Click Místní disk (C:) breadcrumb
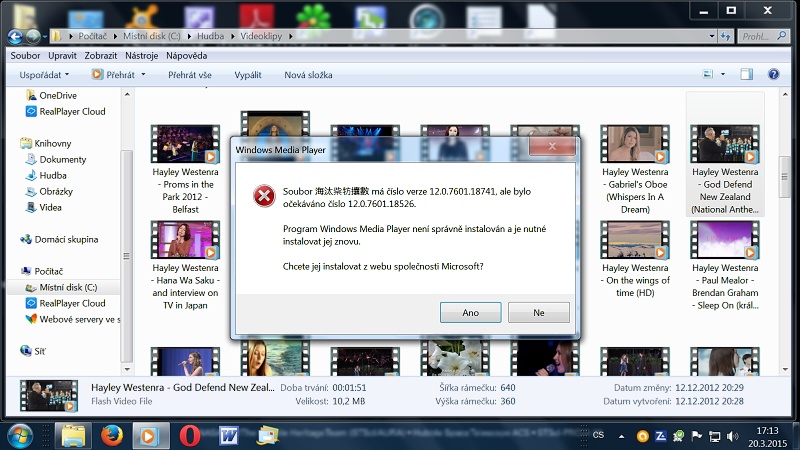This screenshot has height=450, width=800. 152,36
